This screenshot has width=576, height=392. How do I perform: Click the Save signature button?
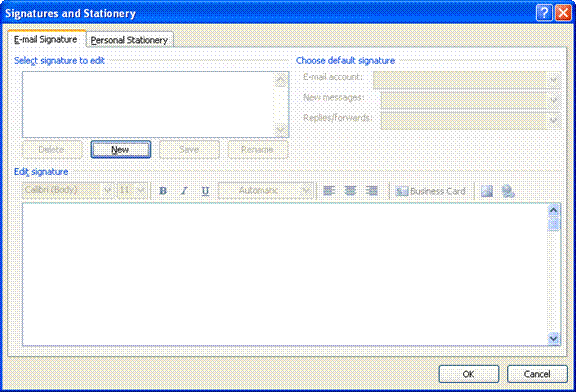point(189,150)
